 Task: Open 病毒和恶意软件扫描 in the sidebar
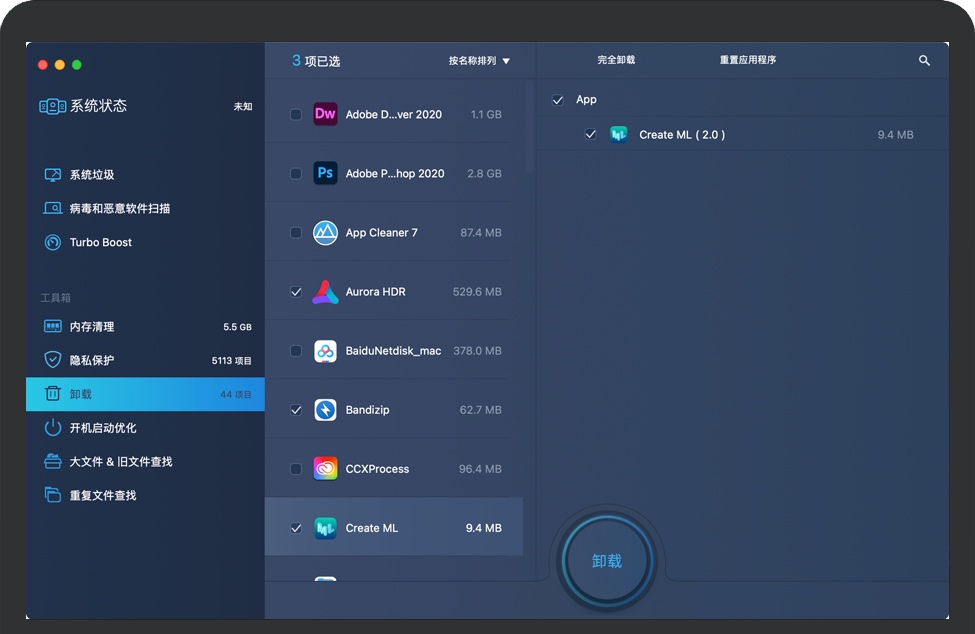(x=146, y=208)
